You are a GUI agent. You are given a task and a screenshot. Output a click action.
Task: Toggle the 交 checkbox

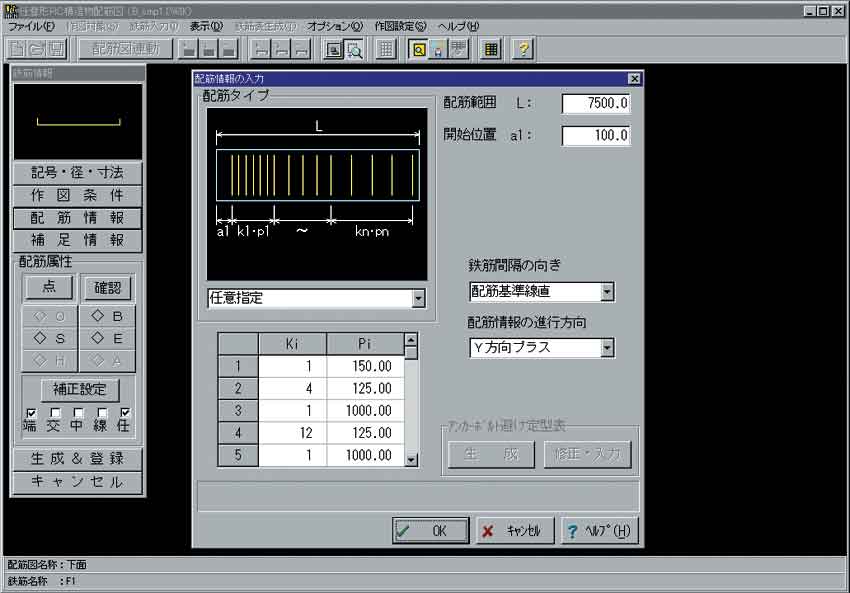55,413
